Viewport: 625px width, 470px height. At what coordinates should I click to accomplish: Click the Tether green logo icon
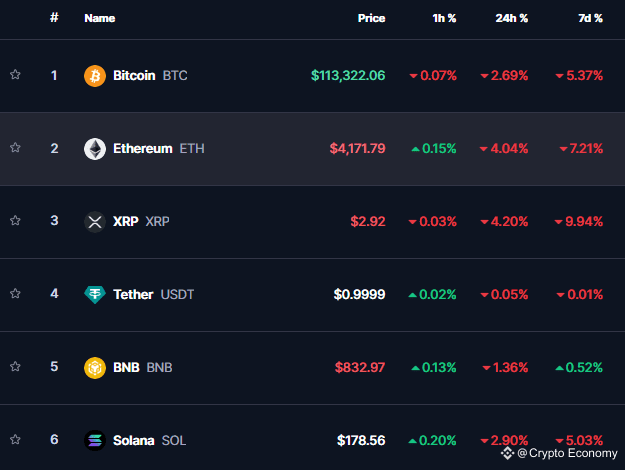coord(95,295)
